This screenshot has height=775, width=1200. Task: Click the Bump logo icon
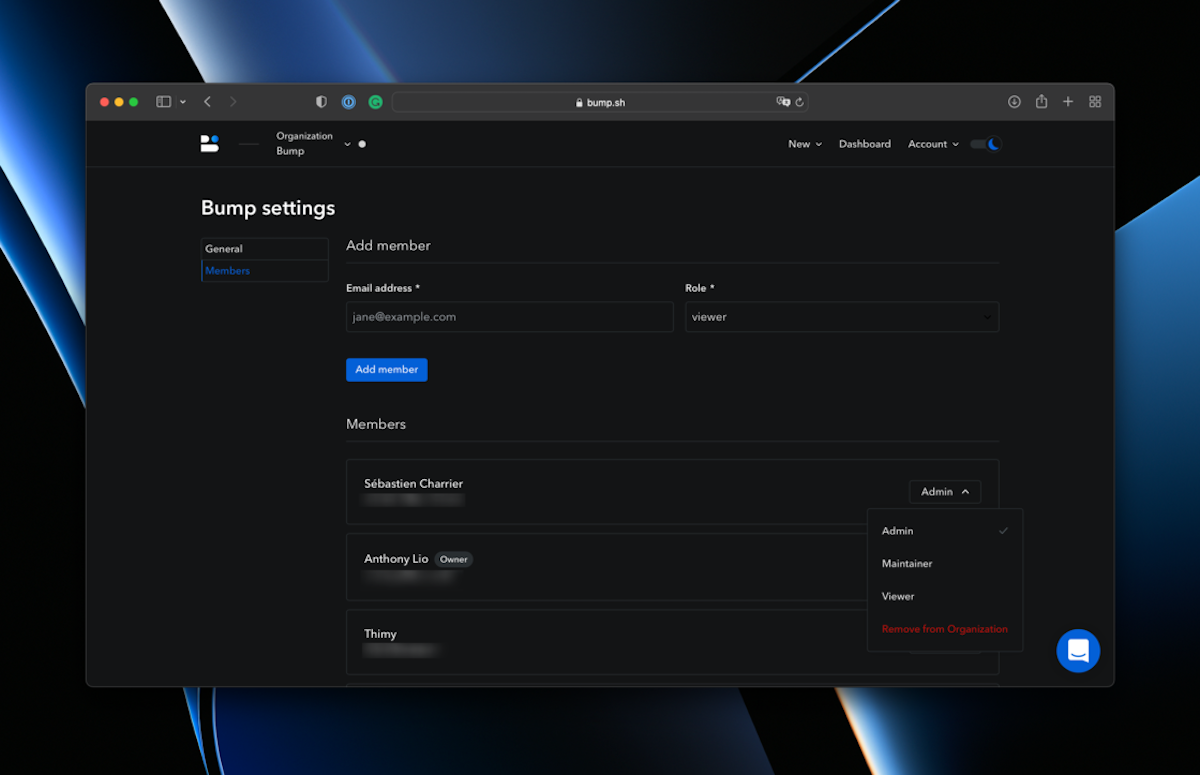click(209, 144)
